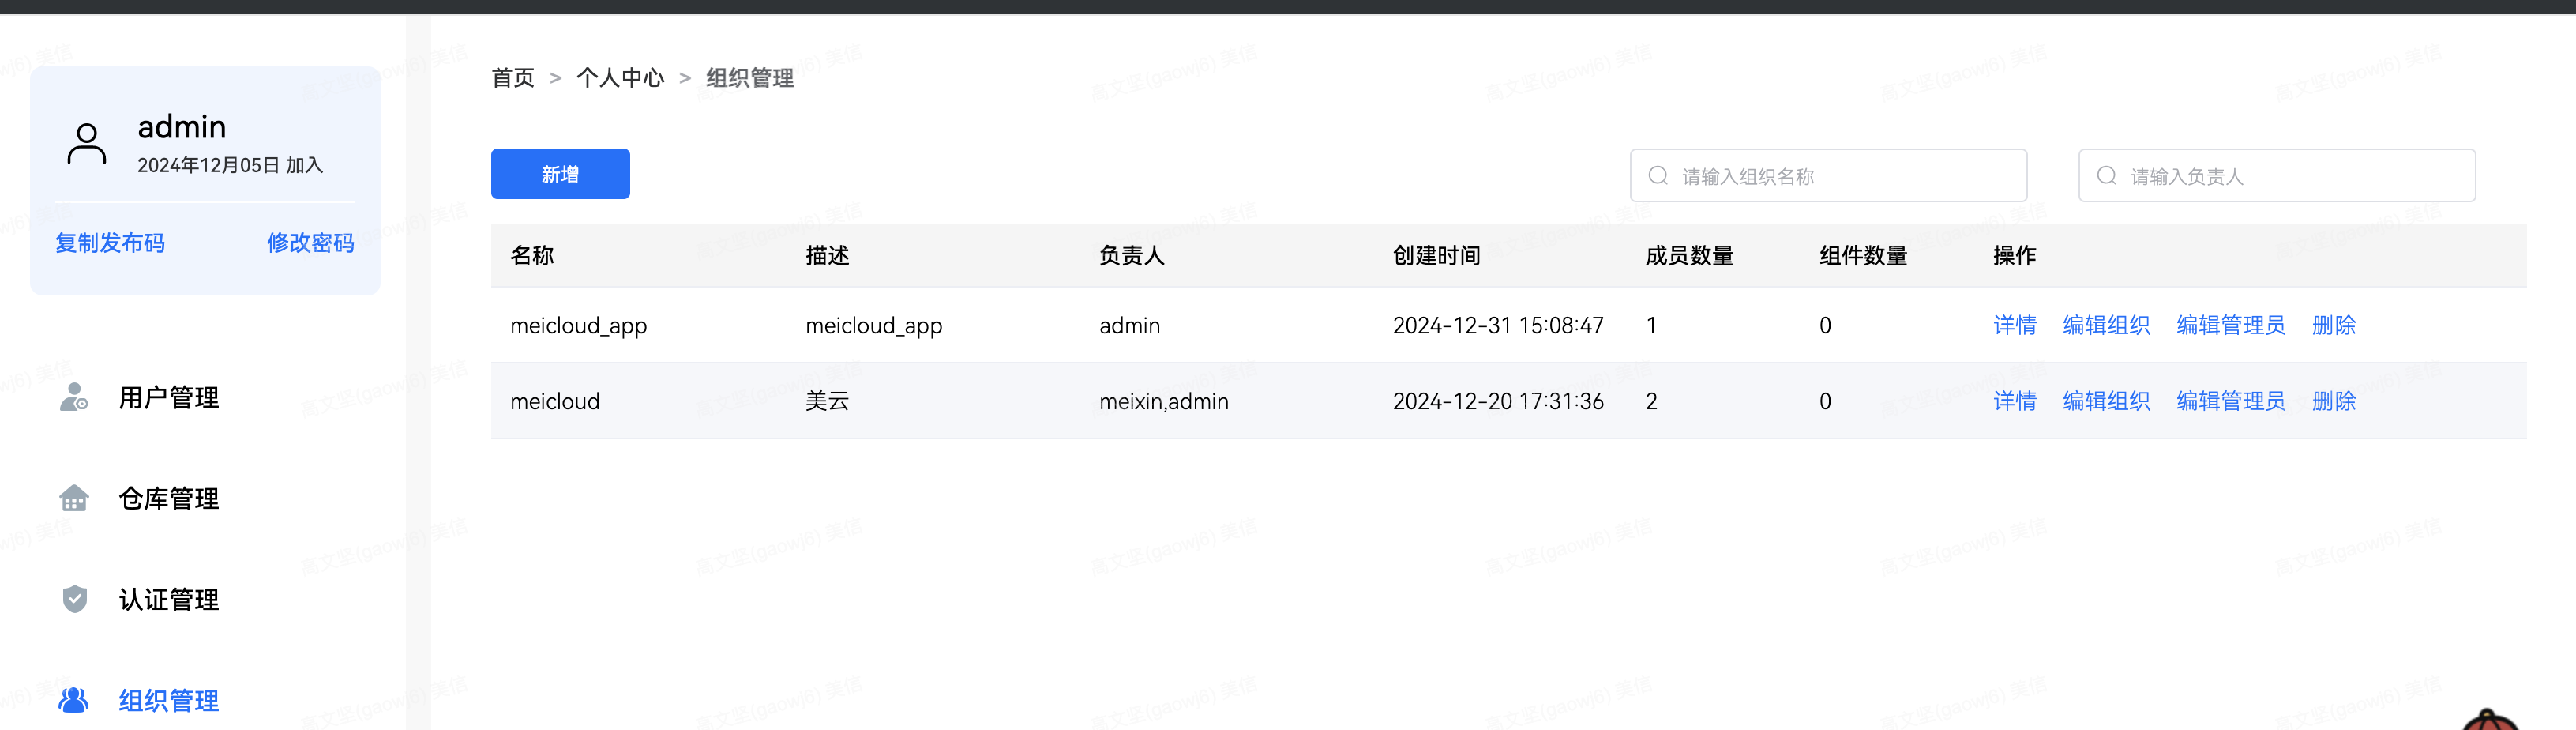This screenshot has height=730, width=2576.
Task: Click 删除 for meicloud_app row
Action: coord(2334,325)
